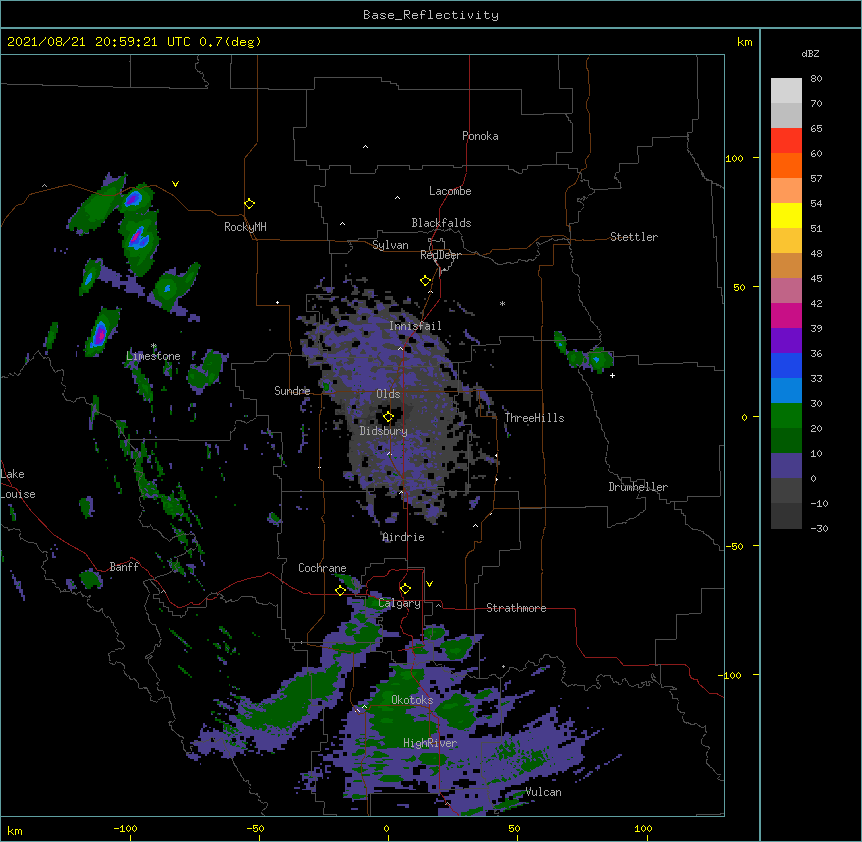
Task: Click the 80 value on the dBZ scale
Action: tap(816, 79)
